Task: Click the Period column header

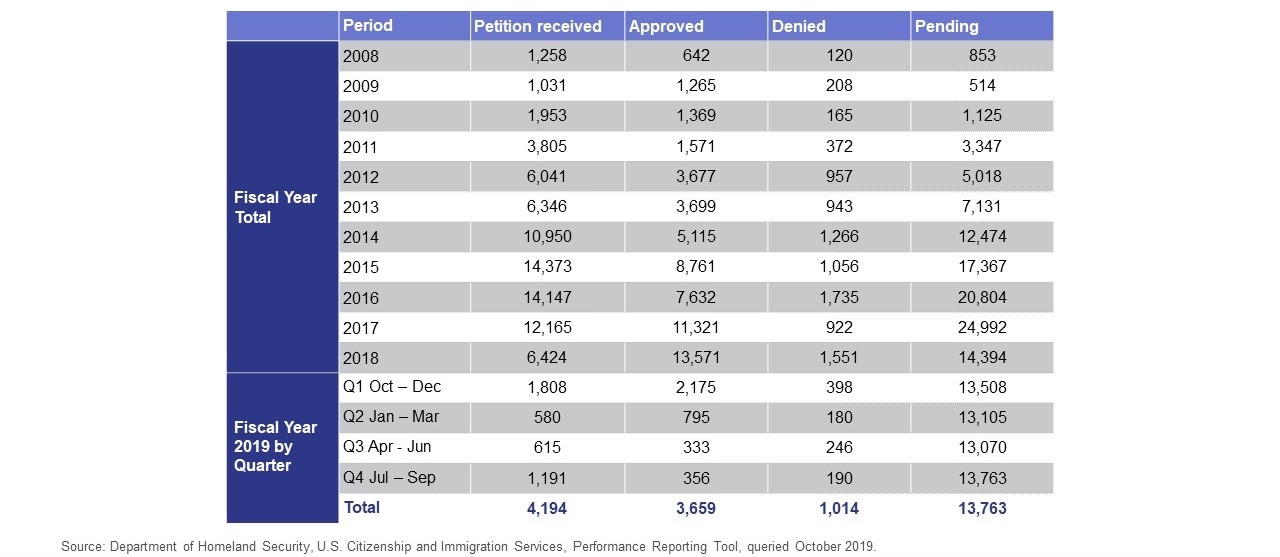Action: click(368, 26)
